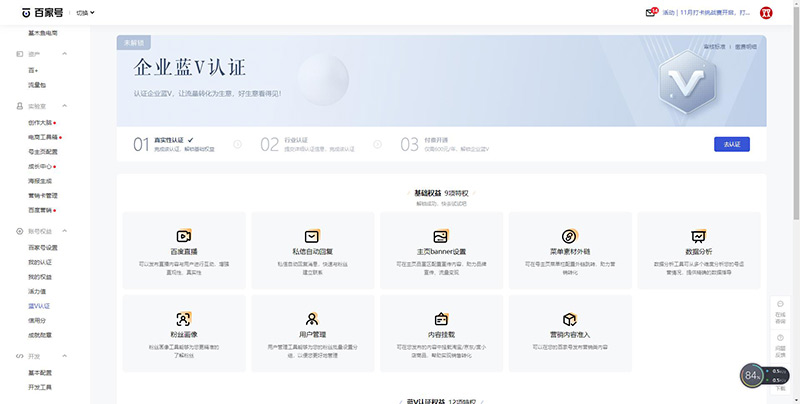Click arrow between steps 01 and 02
This screenshot has width=800, height=404.
click(x=237, y=144)
